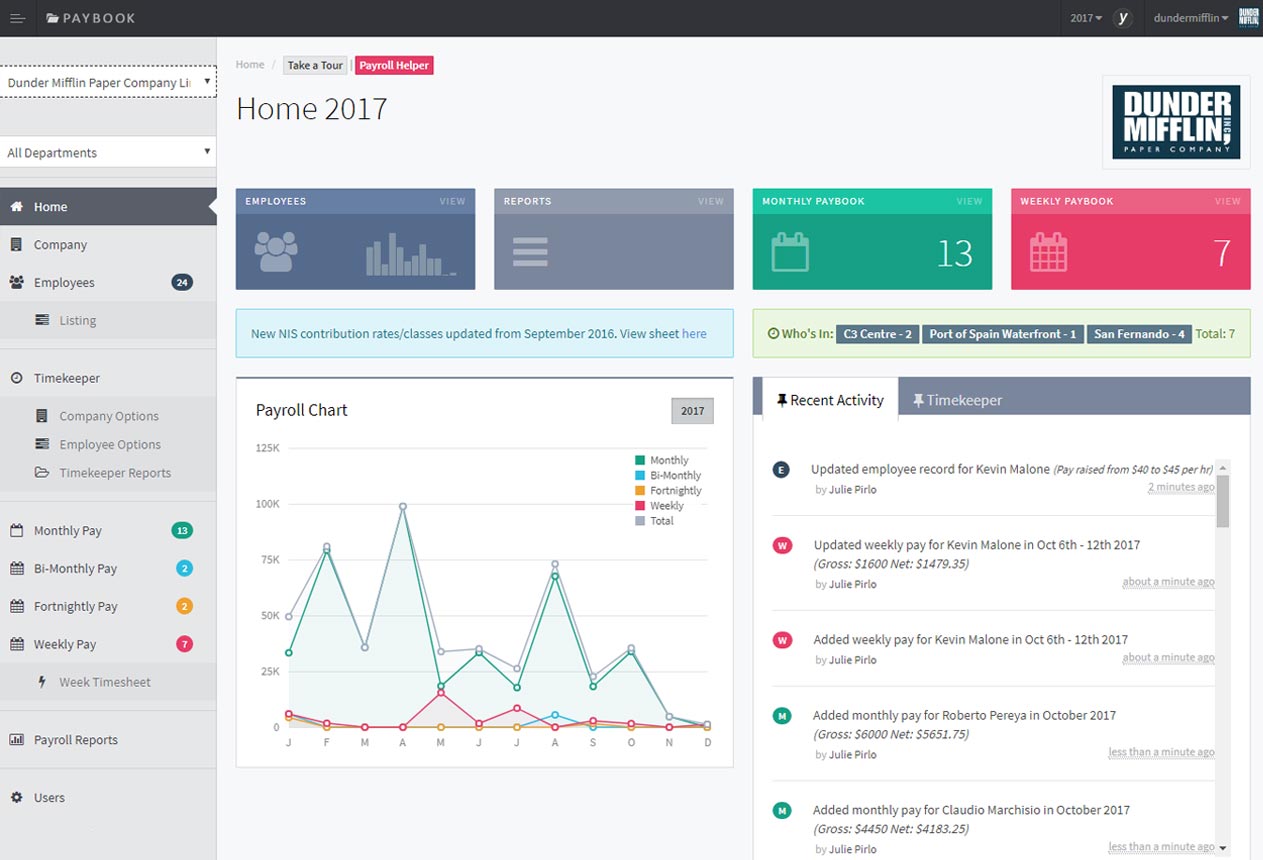The height and width of the screenshot is (860, 1263).
Task: Open Timekeeper Company Options
Action: point(108,416)
